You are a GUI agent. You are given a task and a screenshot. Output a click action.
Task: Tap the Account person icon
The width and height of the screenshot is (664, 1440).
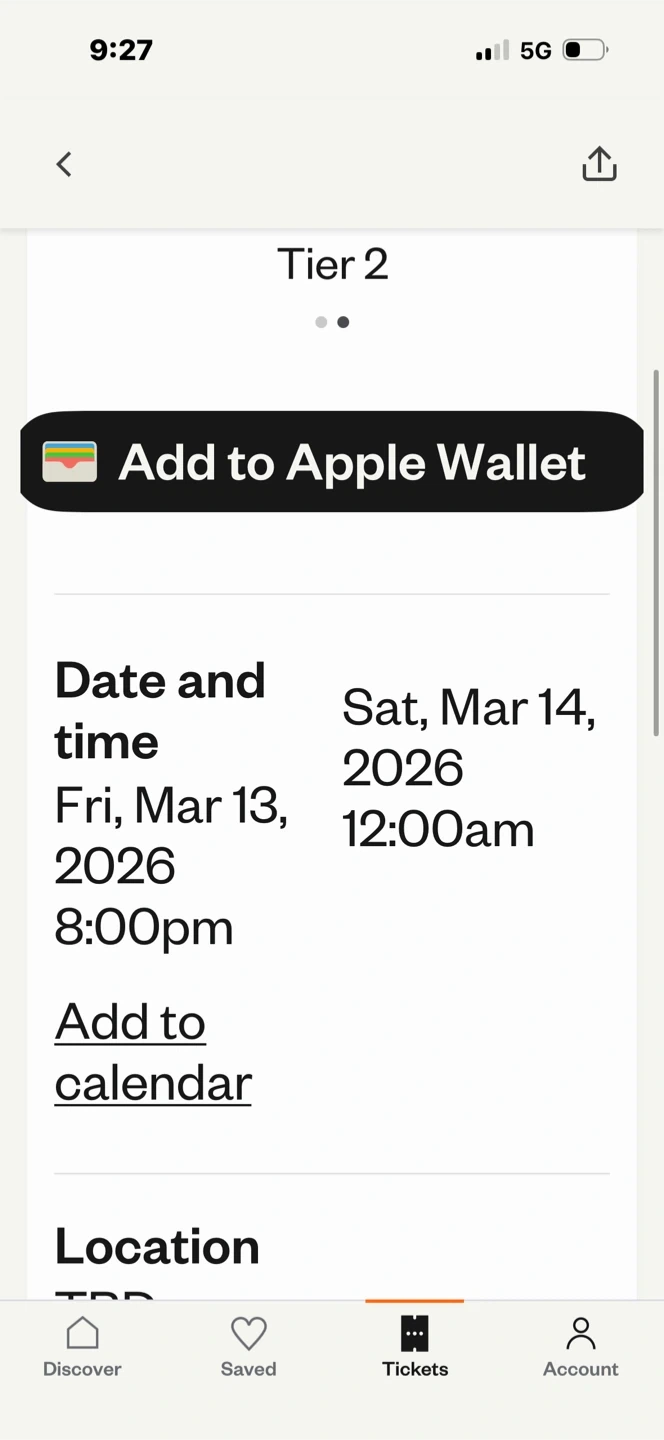(580, 1333)
